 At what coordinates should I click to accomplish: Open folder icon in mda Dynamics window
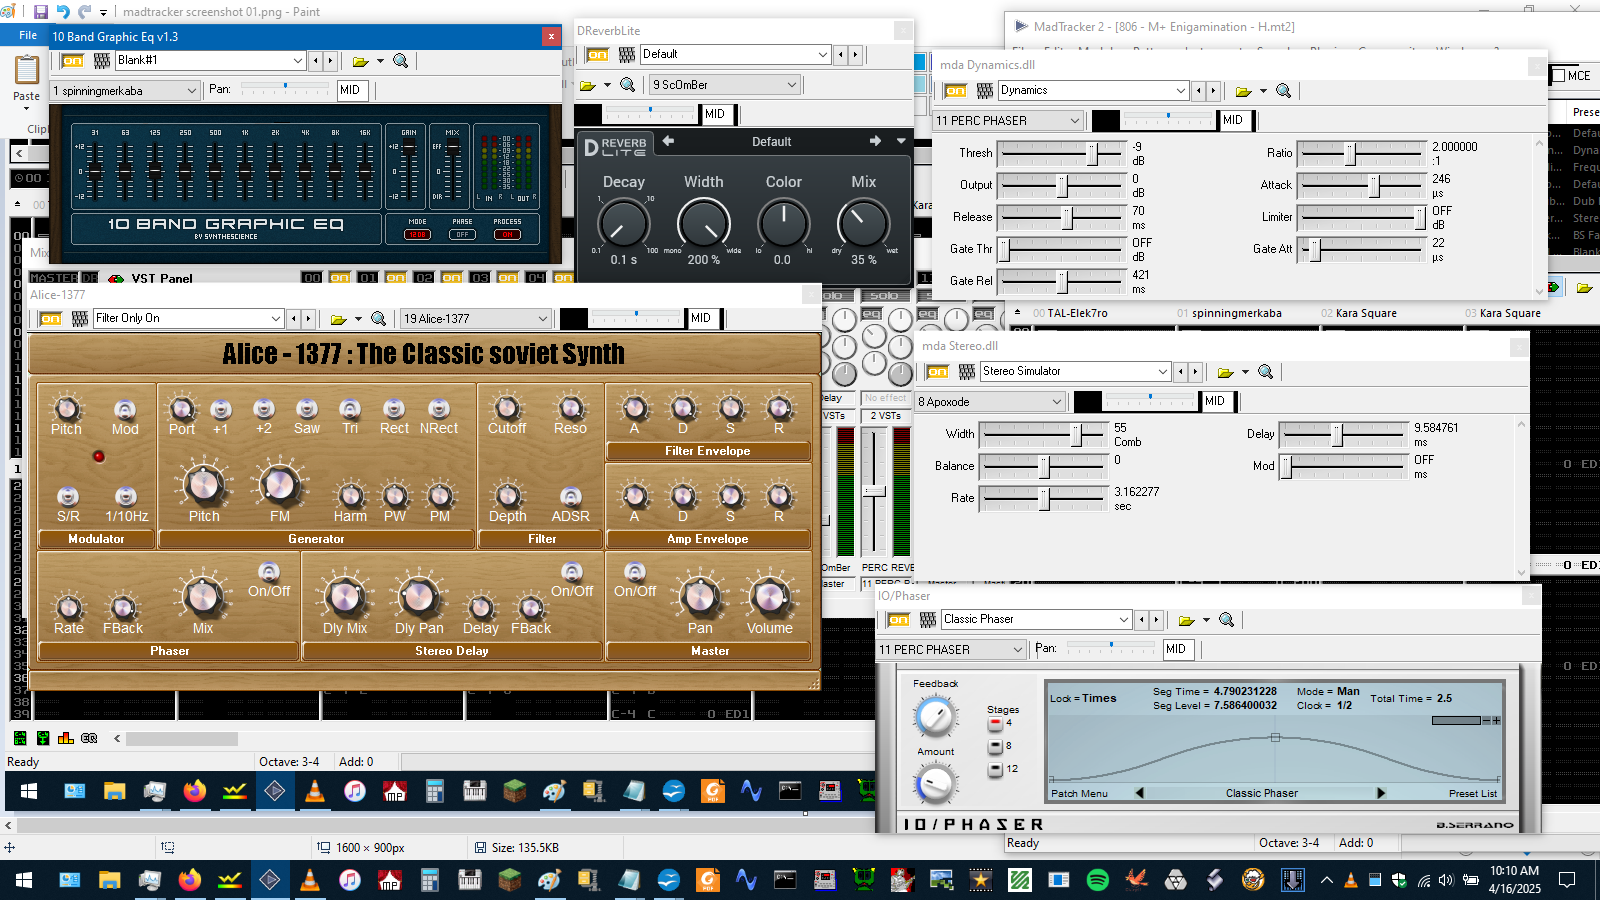(x=1243, y=91)
